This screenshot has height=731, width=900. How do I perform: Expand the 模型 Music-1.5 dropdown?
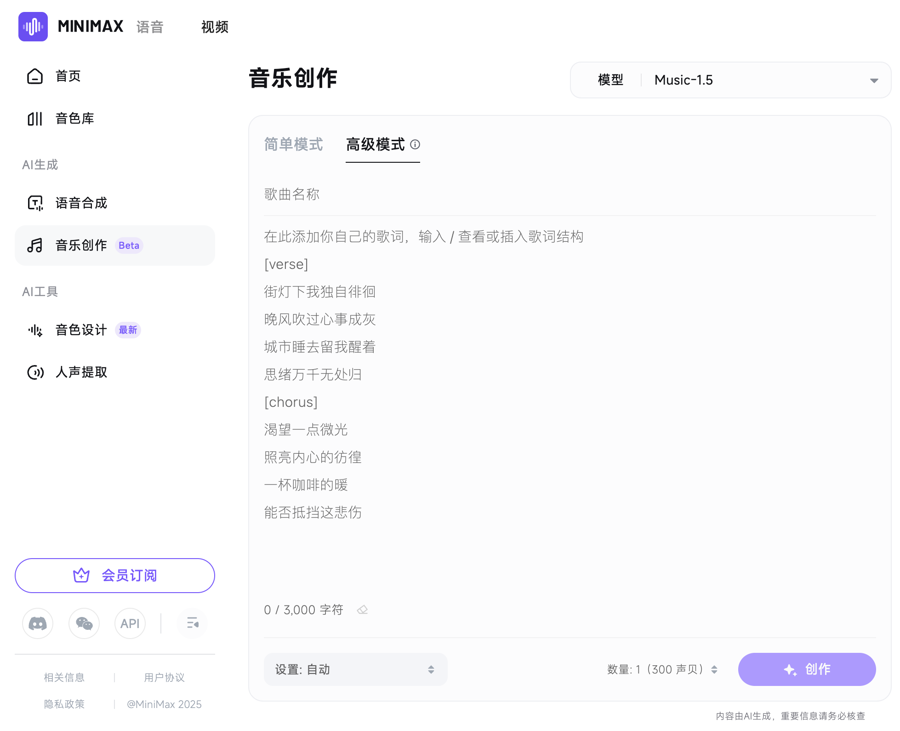730,80
